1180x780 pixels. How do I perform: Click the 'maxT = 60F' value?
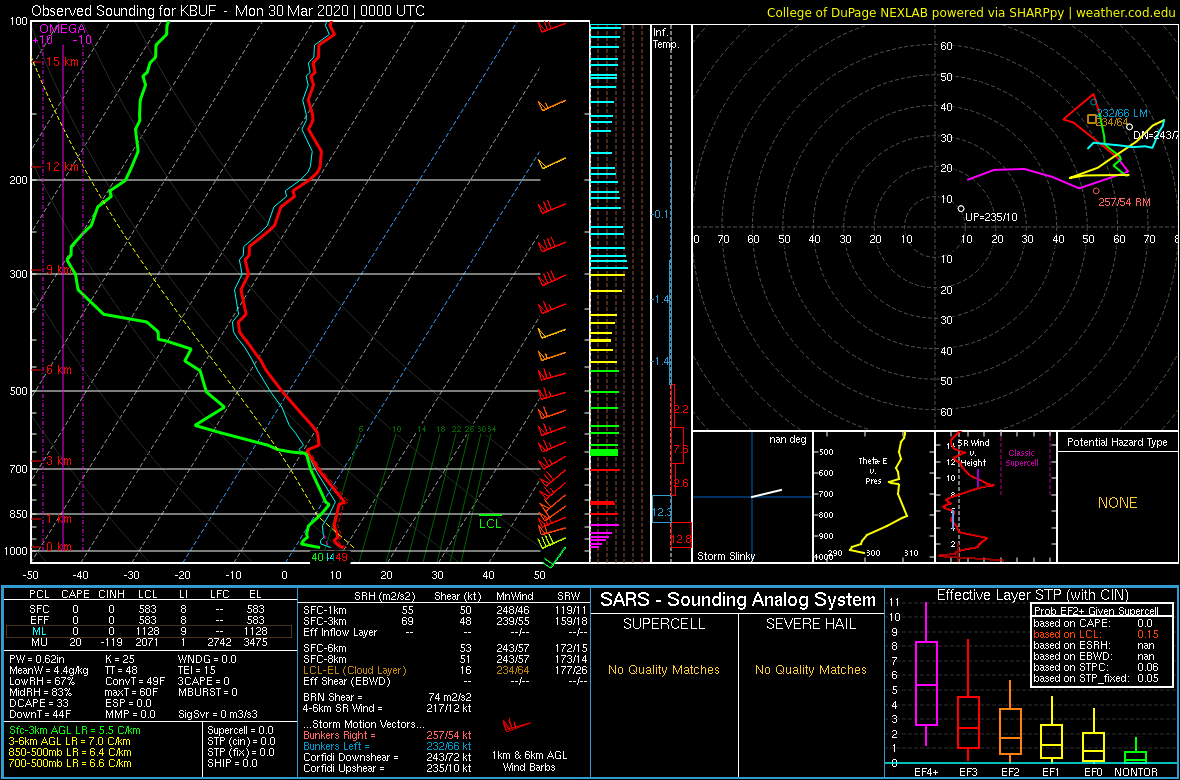pyautogui.click(x=131, y=691)
